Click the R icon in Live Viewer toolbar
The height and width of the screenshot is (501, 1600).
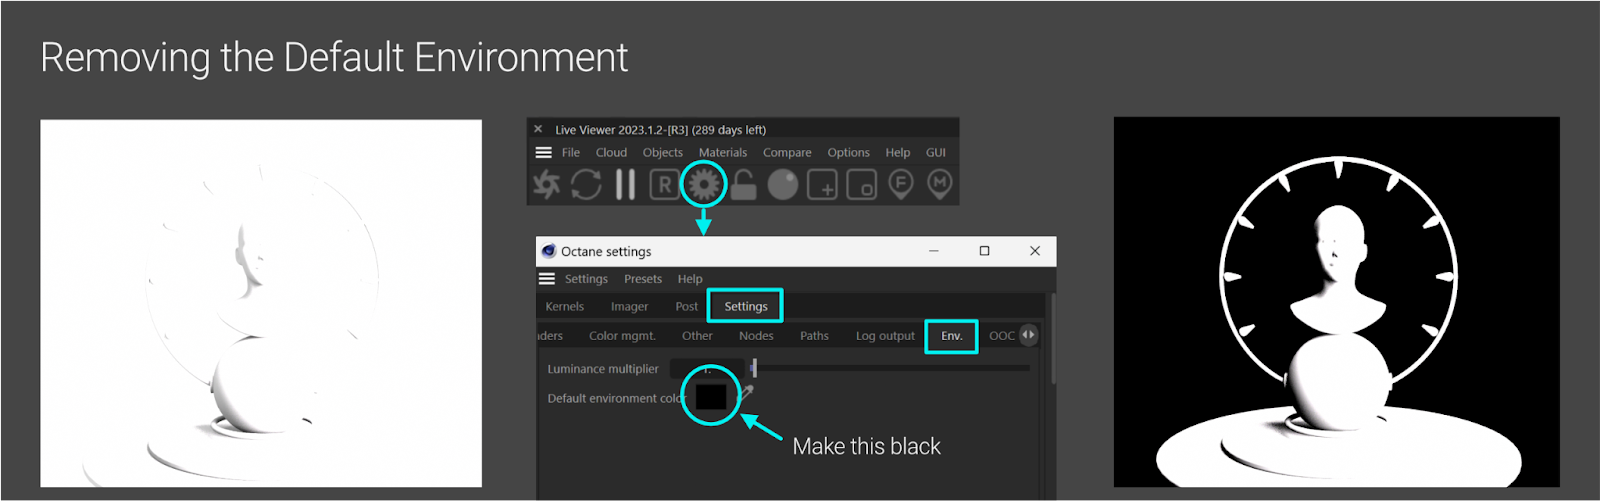pyautogui.click(x=664, y=185)
